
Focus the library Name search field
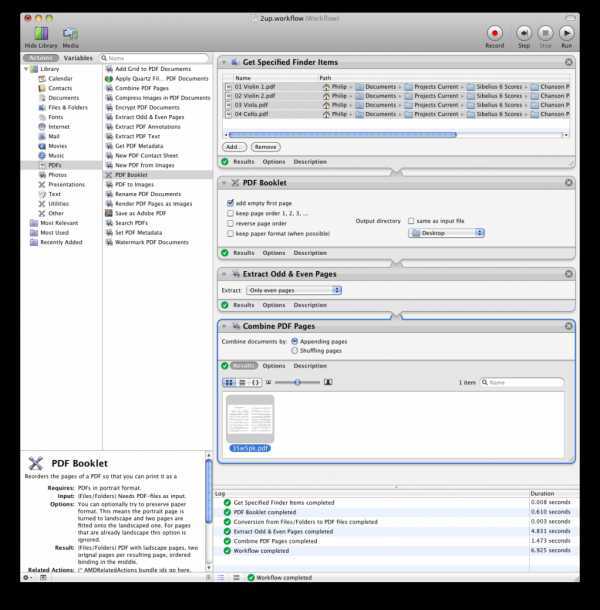154,58
